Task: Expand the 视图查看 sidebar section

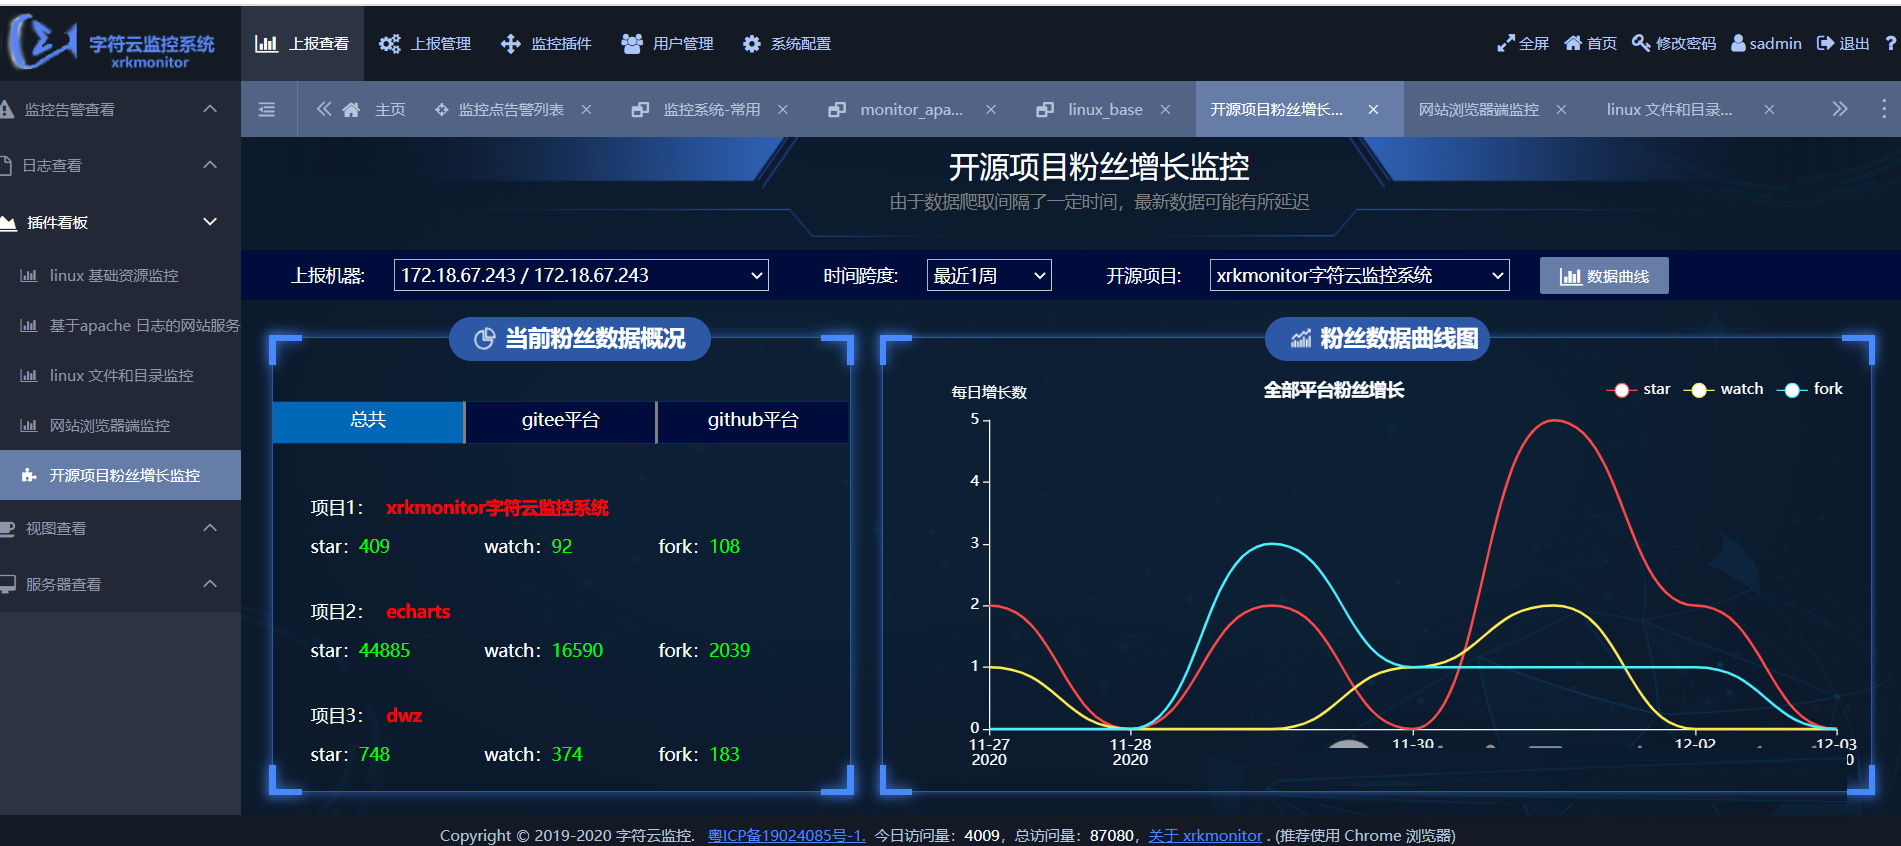Action: click(120, 528)
